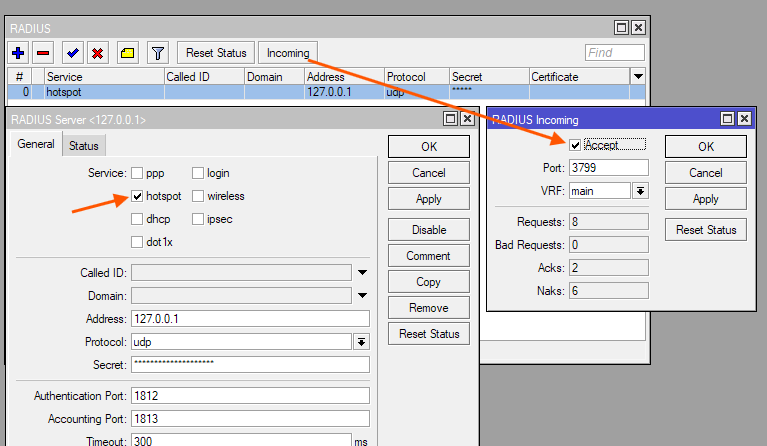Screen dimensions: 767x446
Task: Toggle Accept checkbox in RADIUS Incoming
Action: coord(575,145)
